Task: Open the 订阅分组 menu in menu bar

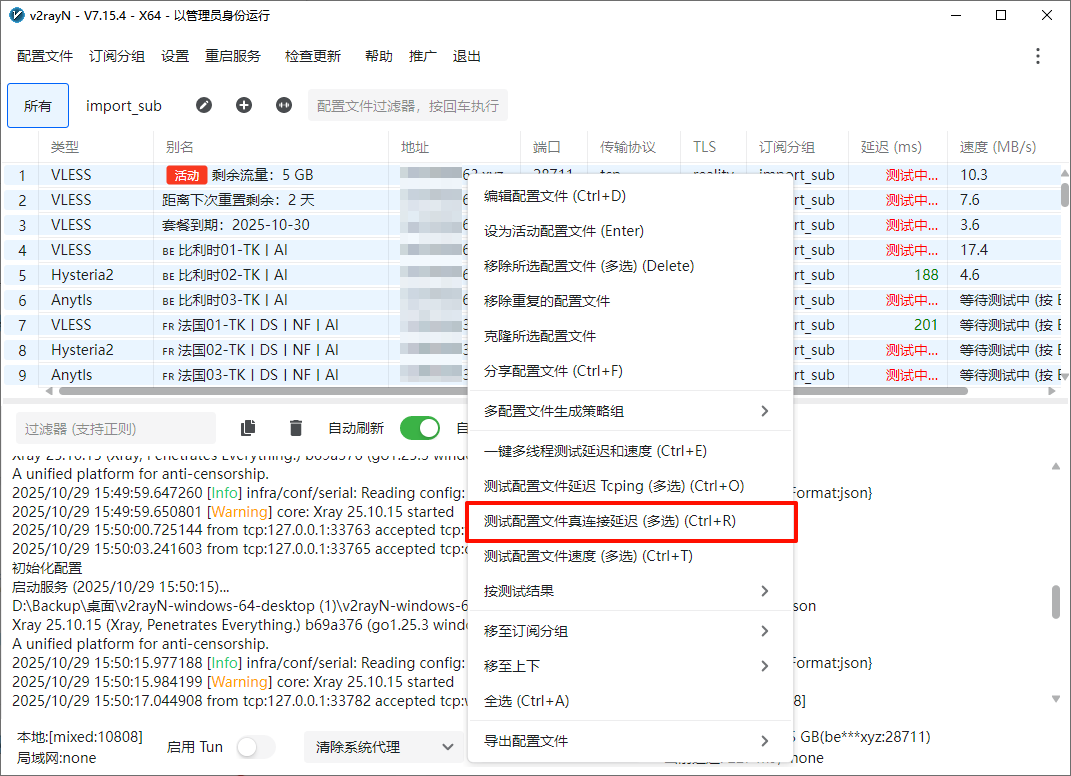Action: tap(117, 56)
